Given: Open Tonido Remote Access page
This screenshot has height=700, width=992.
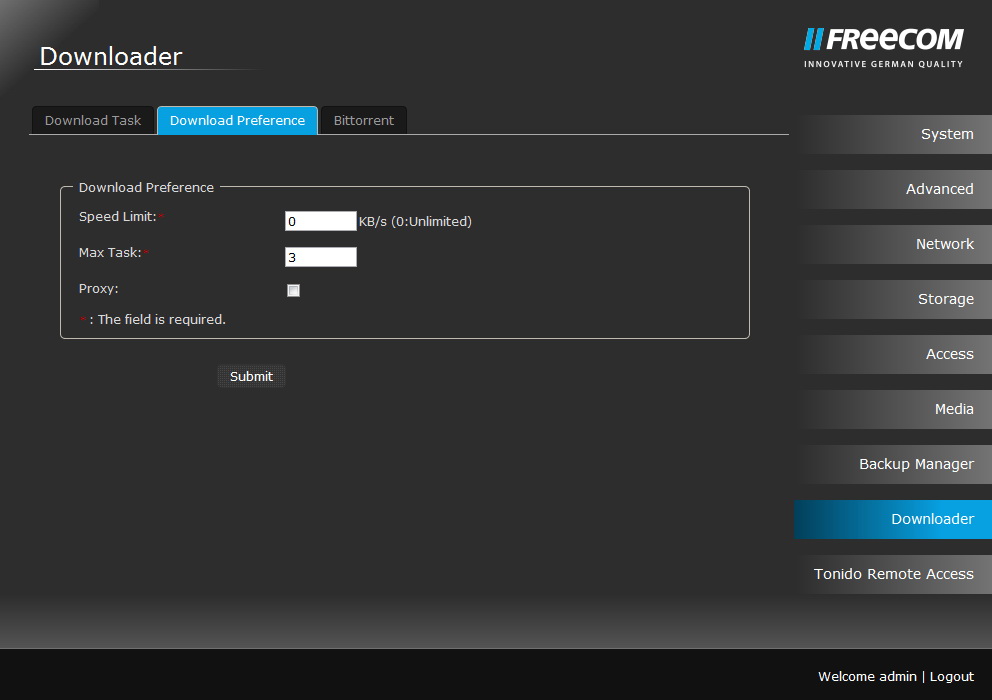Looking at the screenshot, I should (x=893, y=575).
